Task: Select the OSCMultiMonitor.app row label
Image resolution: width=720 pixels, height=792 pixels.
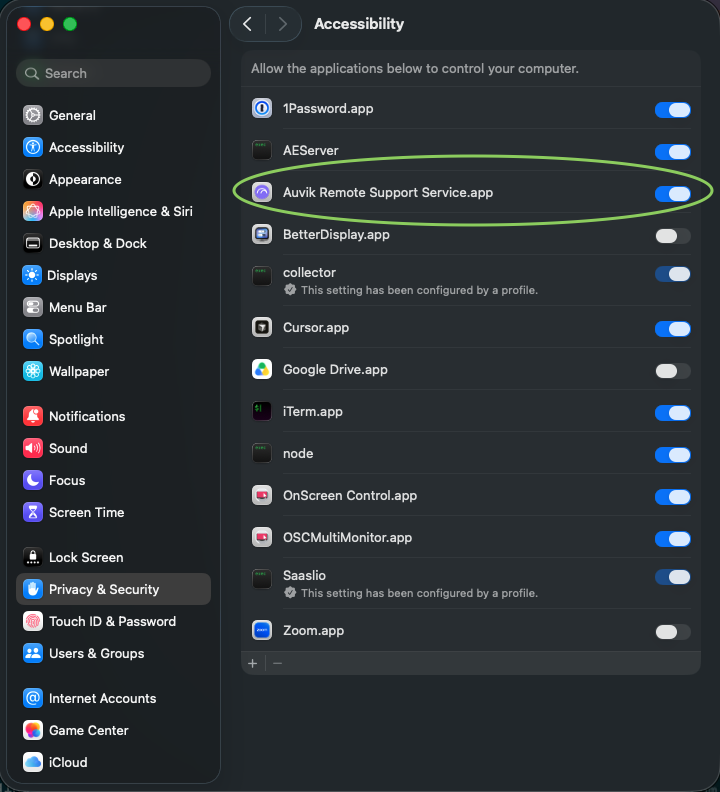Action: [347, 537]
